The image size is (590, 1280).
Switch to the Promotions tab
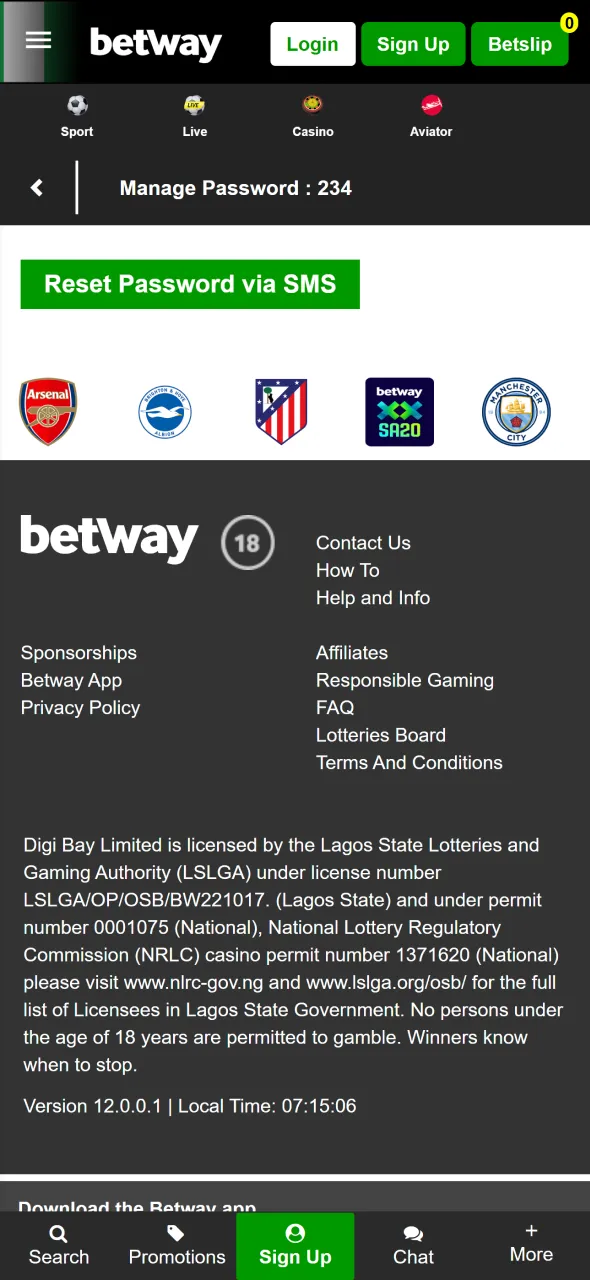click(x=176, y=1243)
